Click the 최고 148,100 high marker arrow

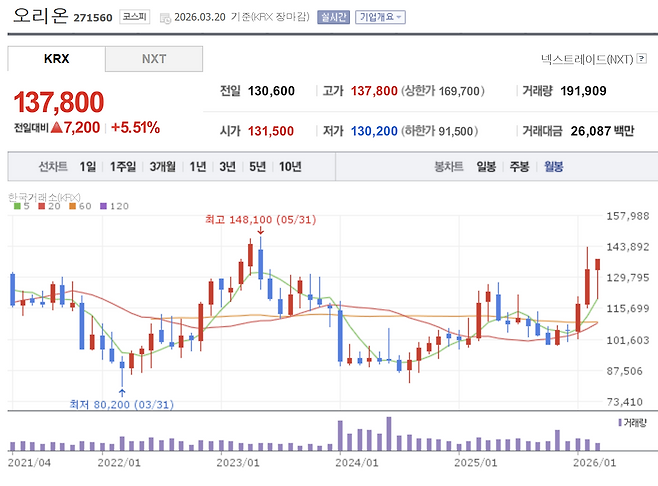click(260, 232)
